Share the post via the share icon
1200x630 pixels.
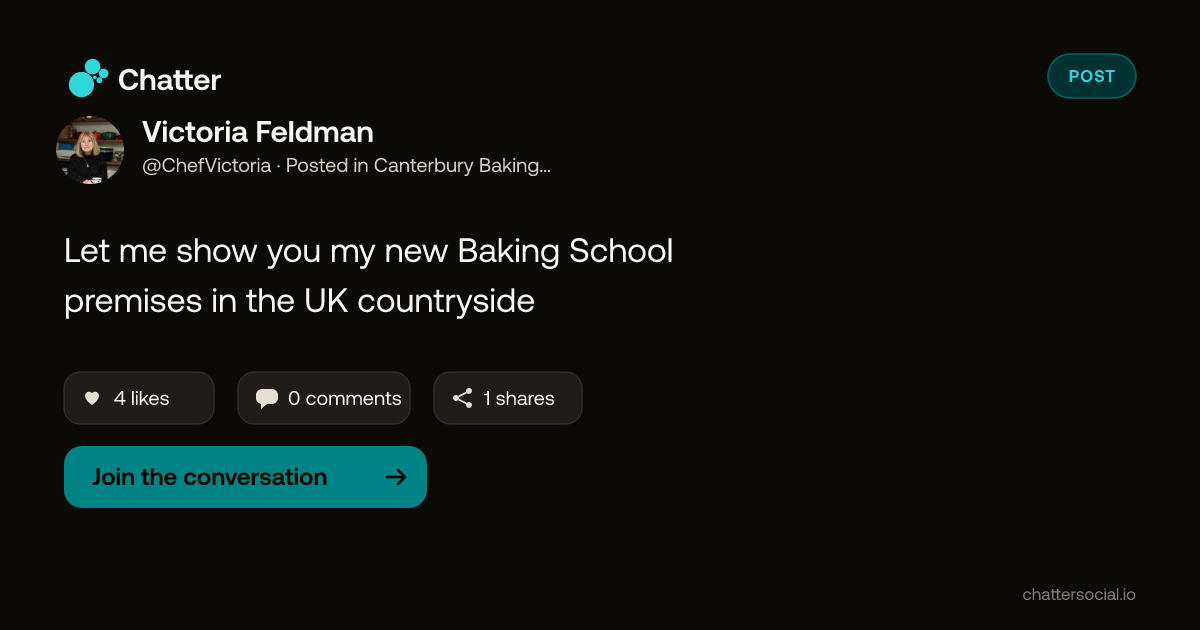463,398
